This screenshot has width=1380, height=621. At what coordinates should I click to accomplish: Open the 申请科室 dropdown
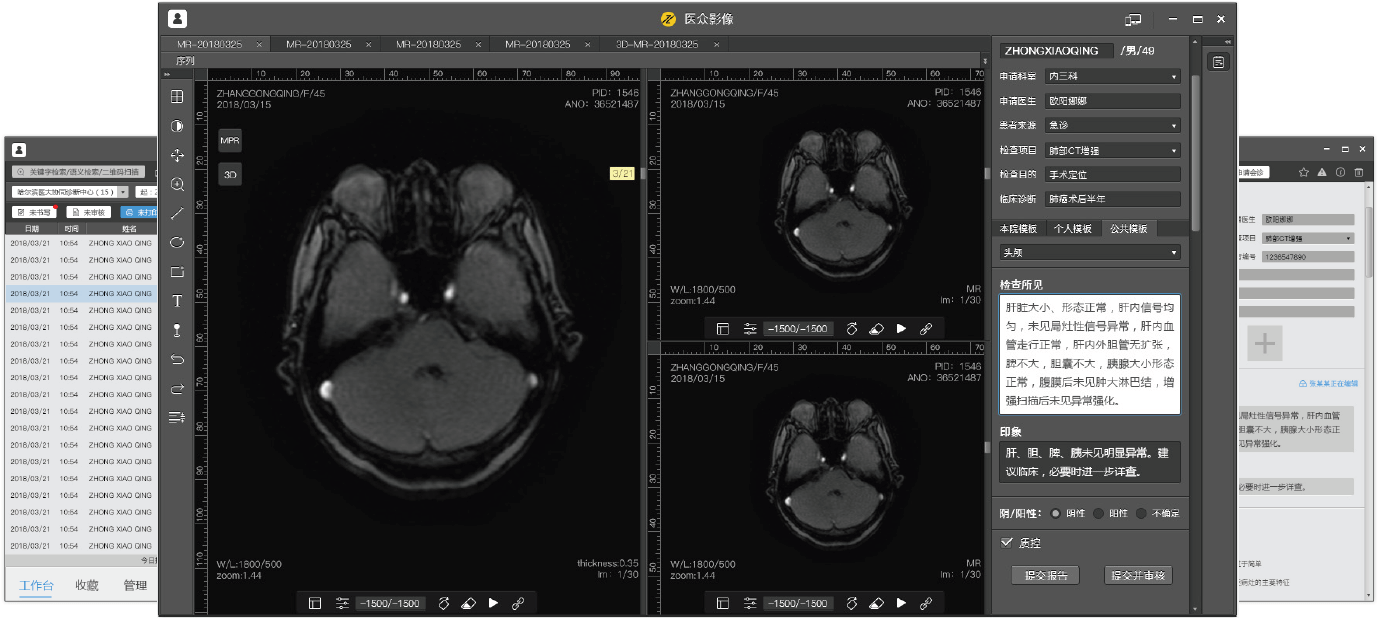point(1113,76)
